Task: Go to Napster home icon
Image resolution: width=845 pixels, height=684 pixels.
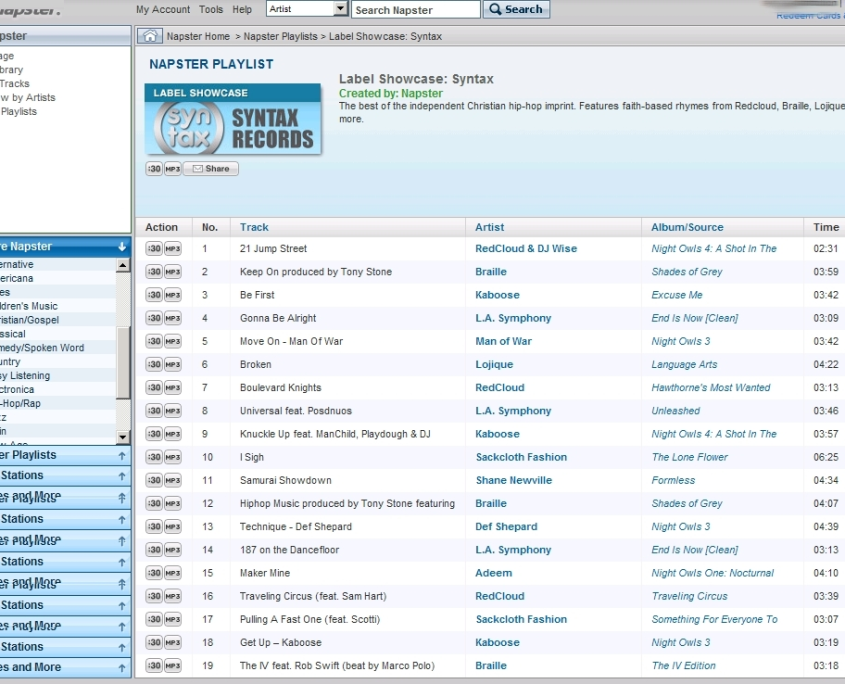Action: pyautogui.click(x=150, y=36)
